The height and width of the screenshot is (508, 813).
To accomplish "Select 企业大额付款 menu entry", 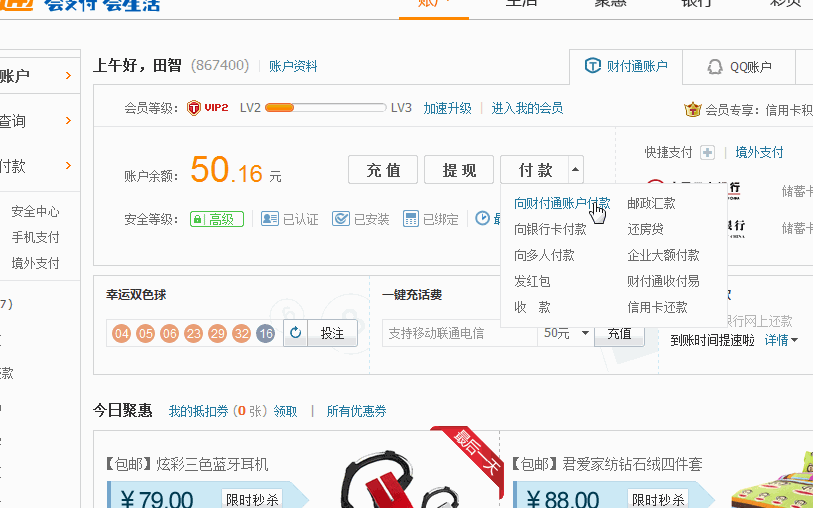I will 664,255.
